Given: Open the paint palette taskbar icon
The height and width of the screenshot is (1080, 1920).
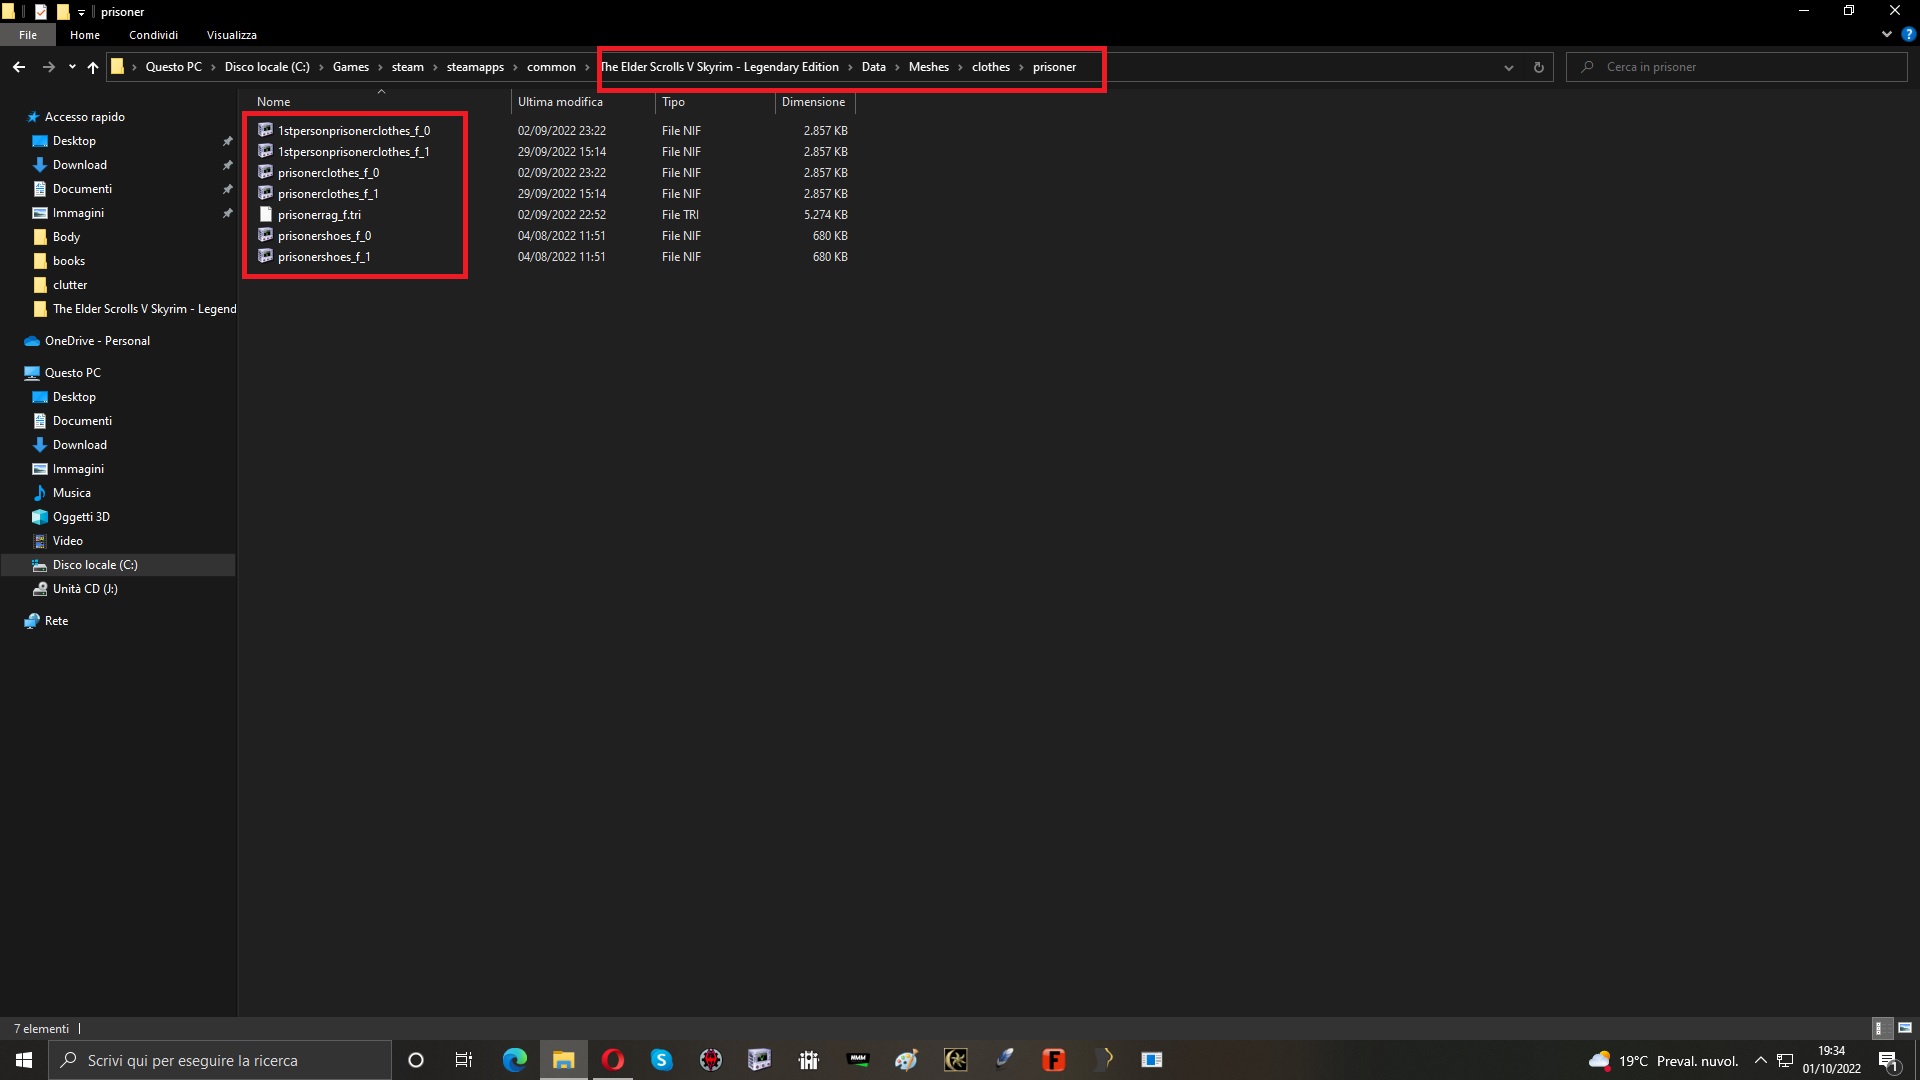Looking at the screenshot, I should pos(907,1060).
